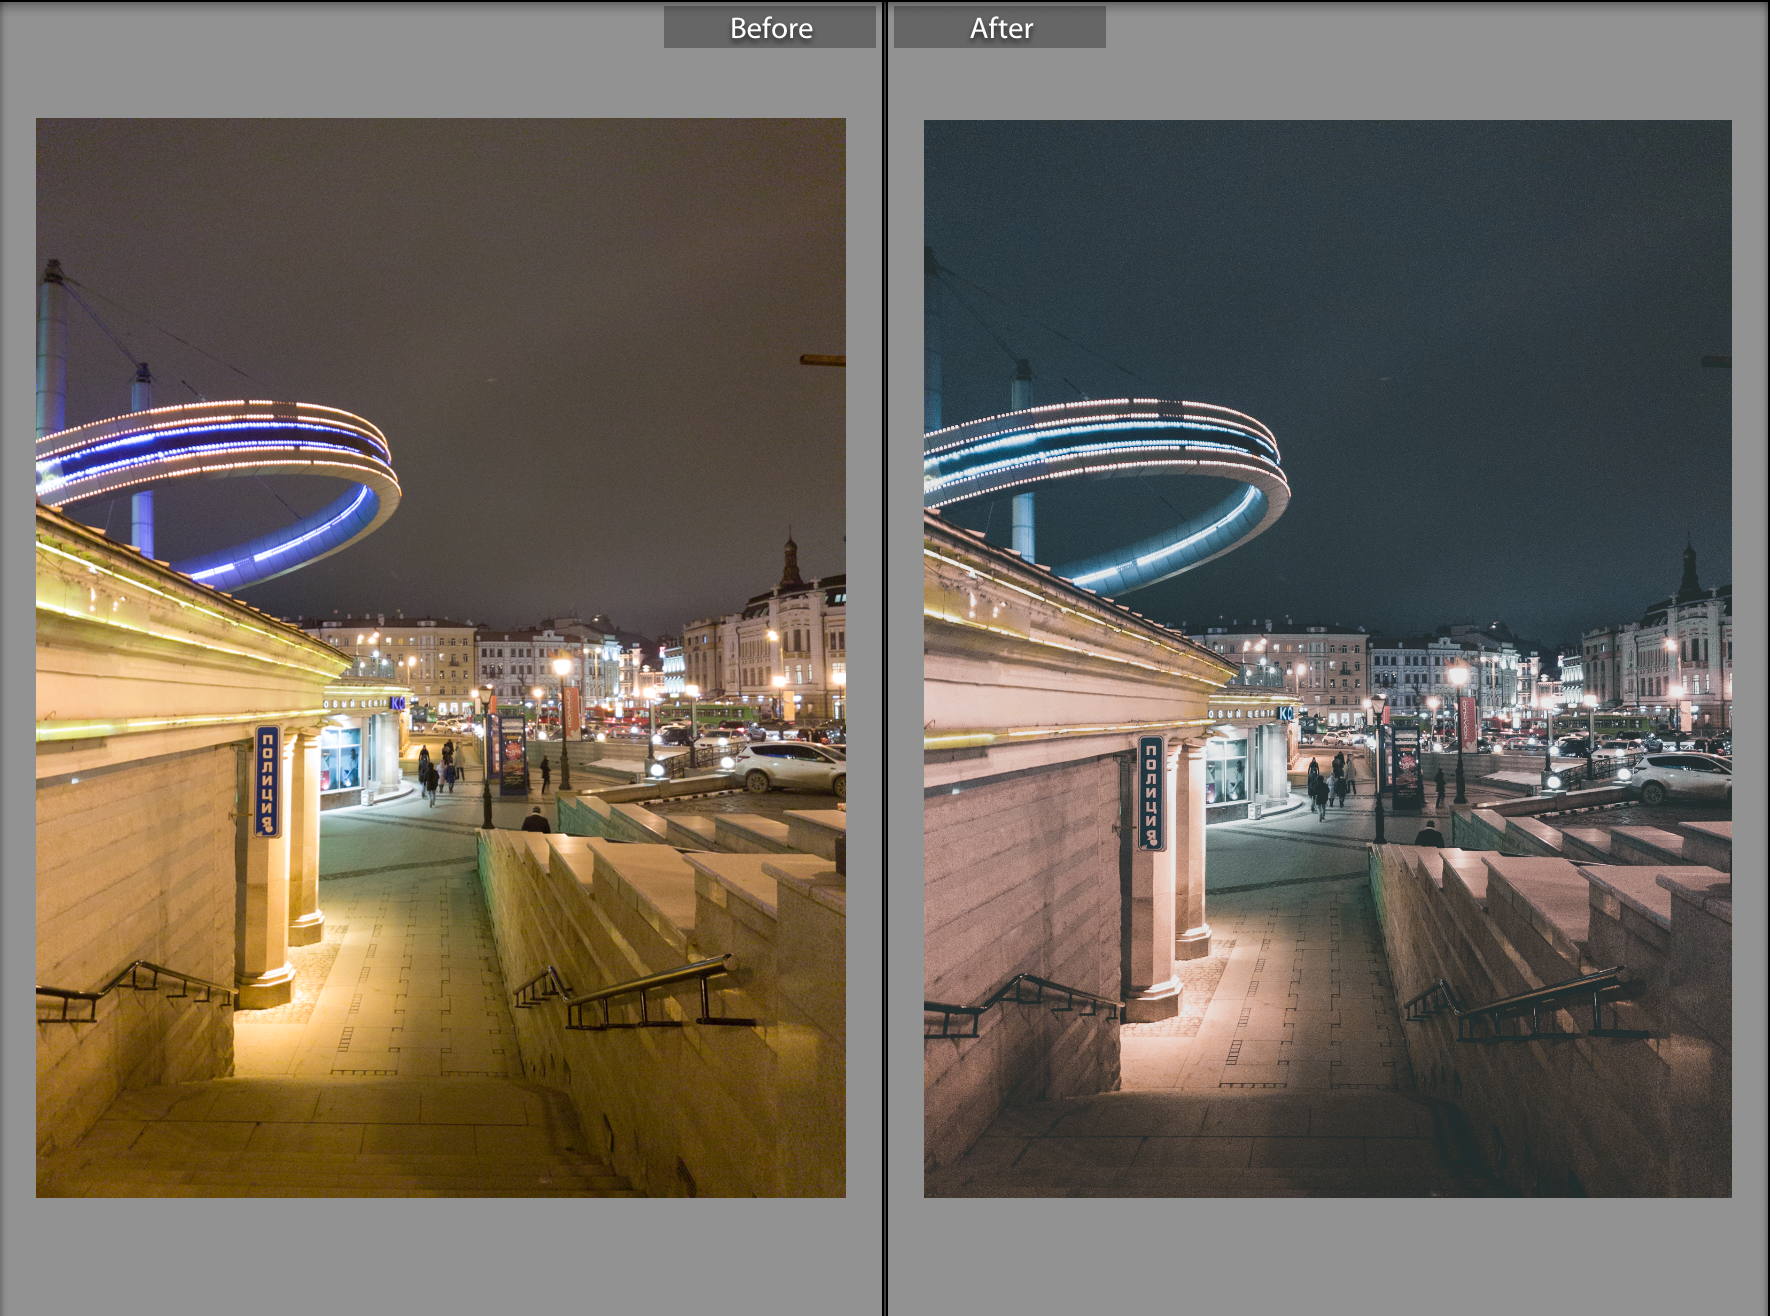Screen dimensions: 1770x1316
Task: Click the police sign in the After photo
Action: [1151, 793]
